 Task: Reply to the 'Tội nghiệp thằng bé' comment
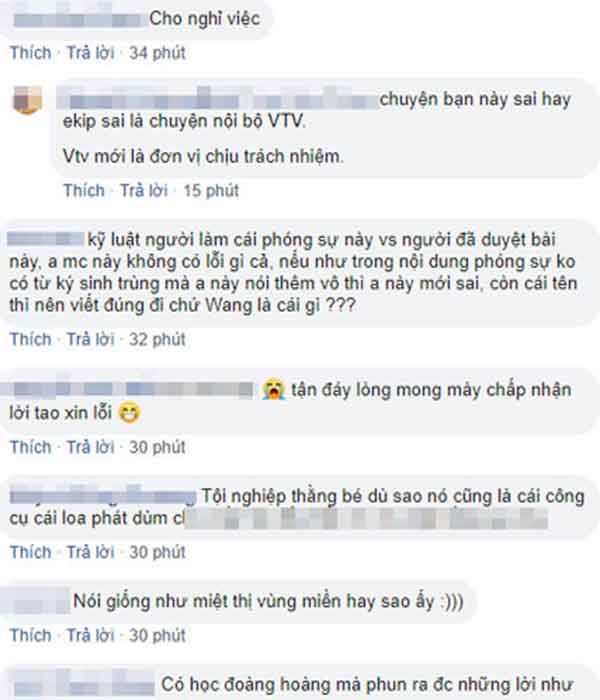click(91, 552)
